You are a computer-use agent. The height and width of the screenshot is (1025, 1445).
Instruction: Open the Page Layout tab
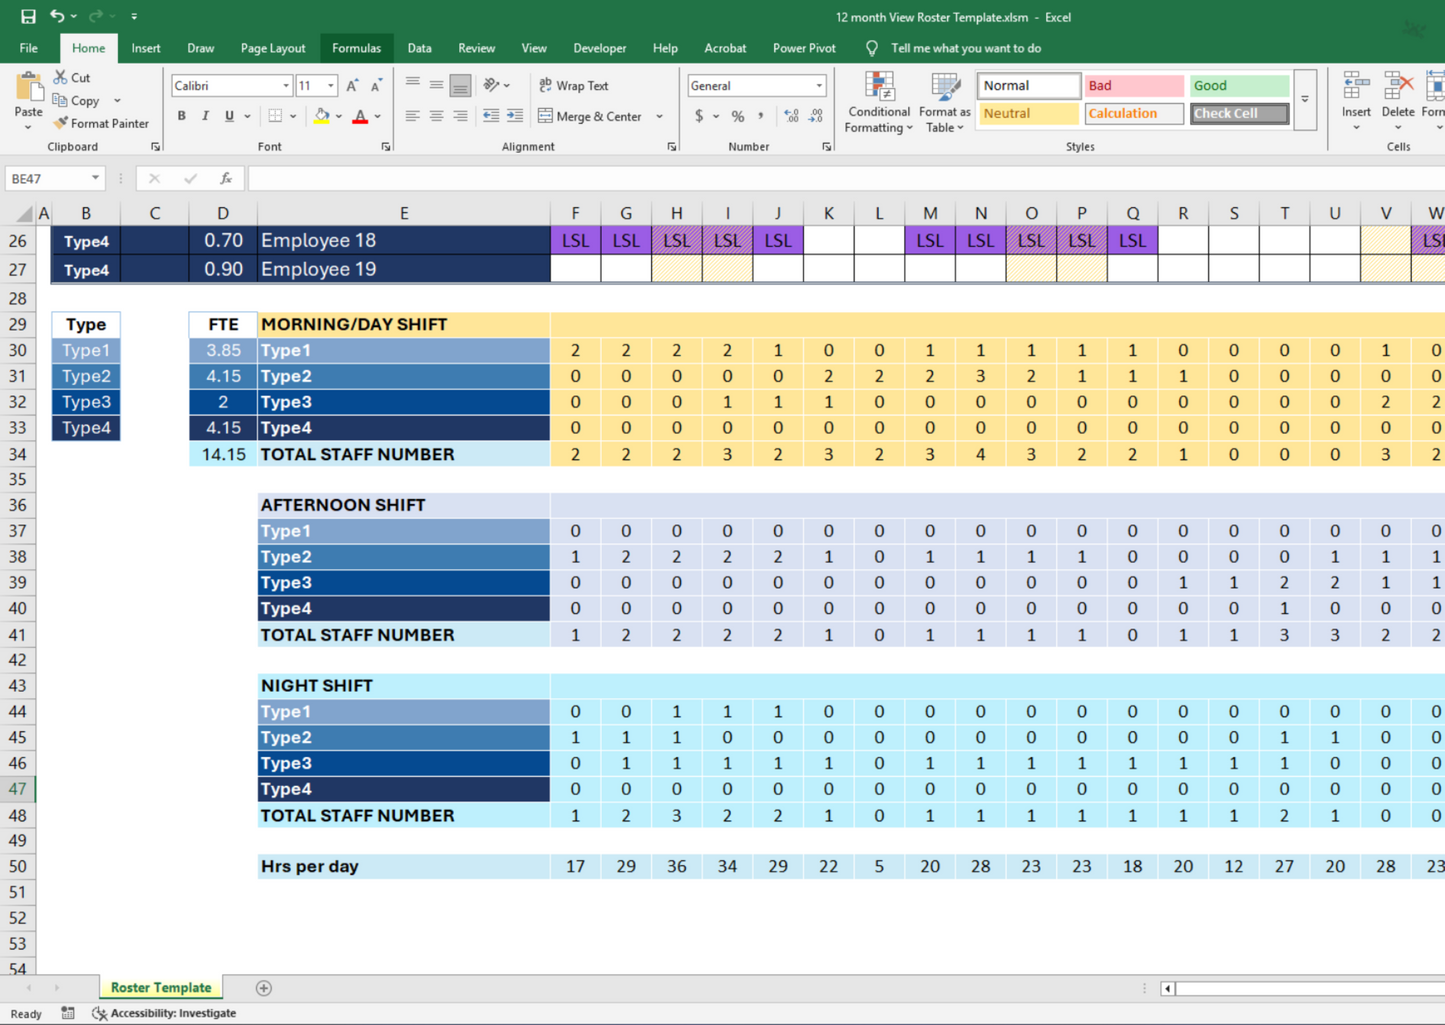(272, 48)
